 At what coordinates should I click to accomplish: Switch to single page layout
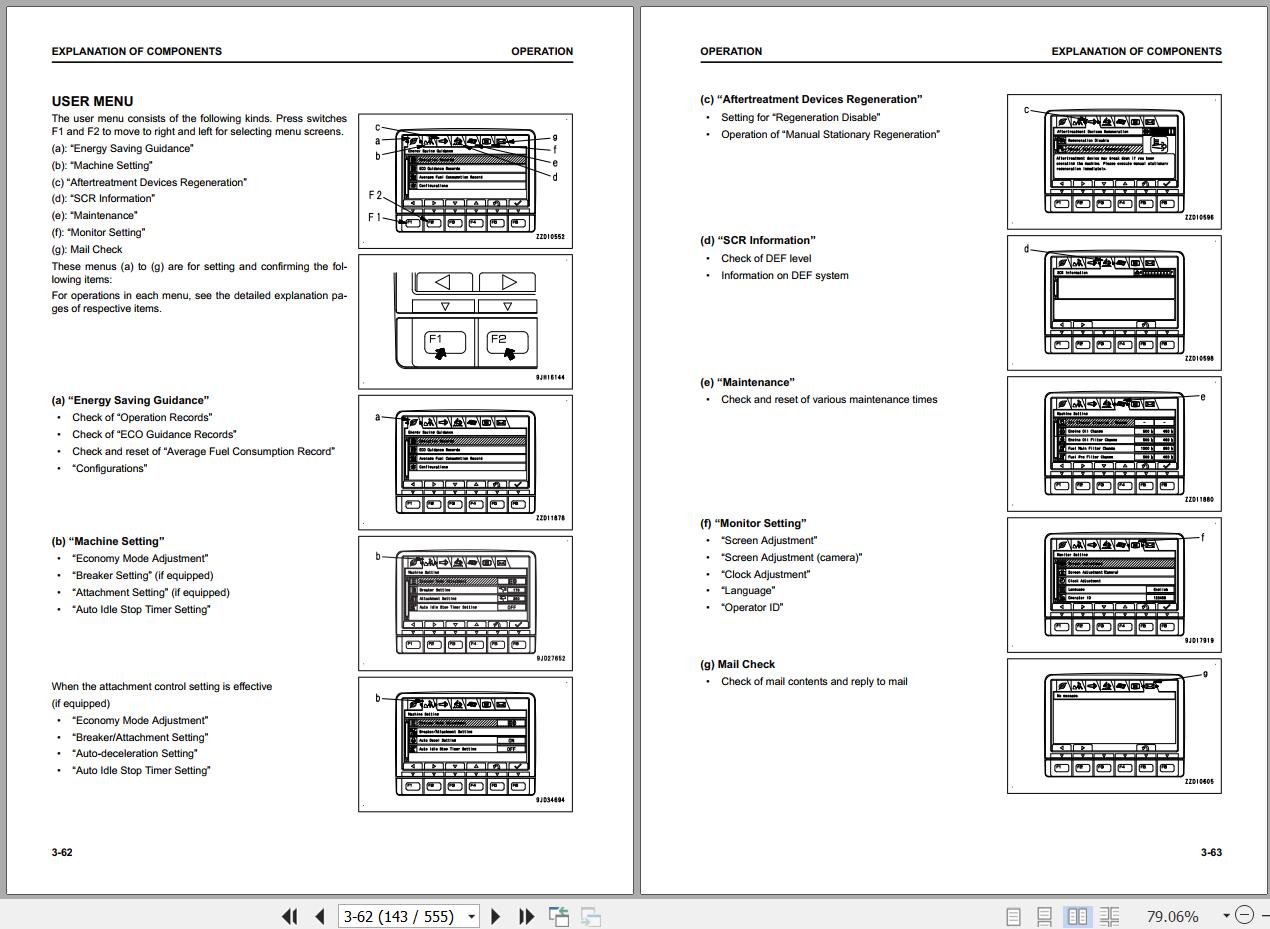1013,916
